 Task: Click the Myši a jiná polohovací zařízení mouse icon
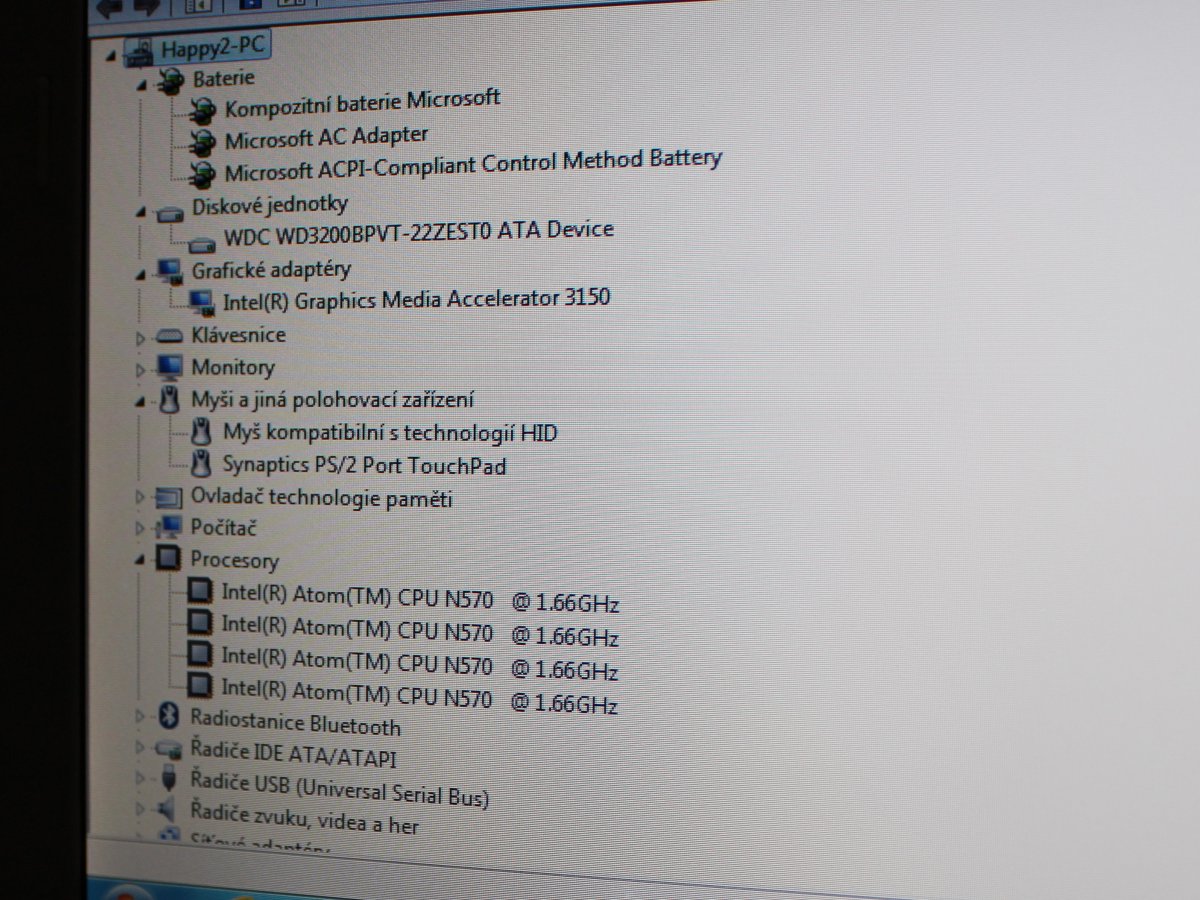coord(170,400)
